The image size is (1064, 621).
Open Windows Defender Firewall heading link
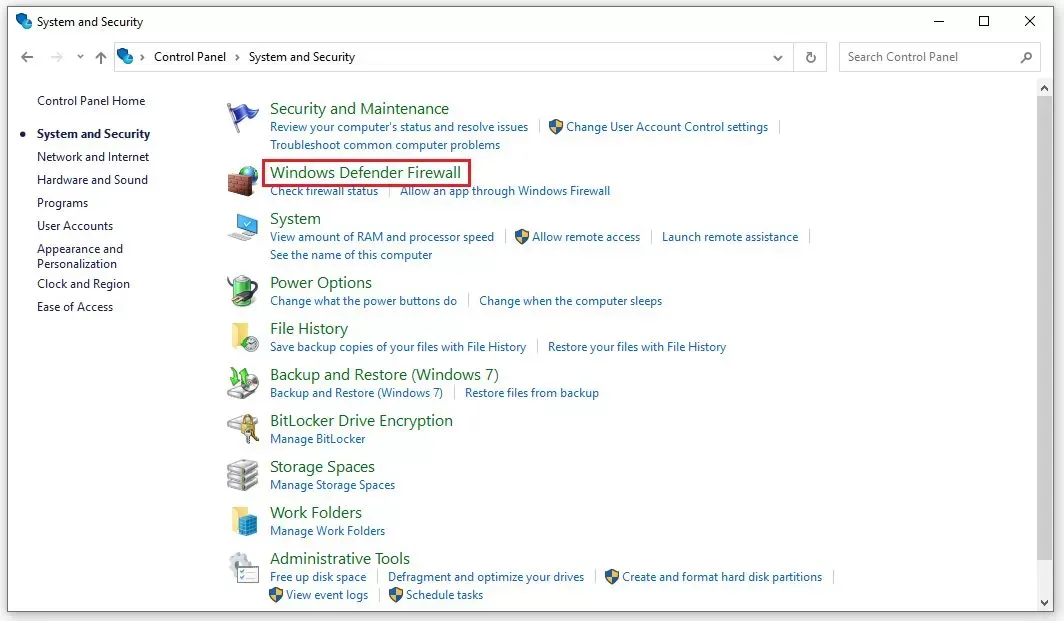365,173
